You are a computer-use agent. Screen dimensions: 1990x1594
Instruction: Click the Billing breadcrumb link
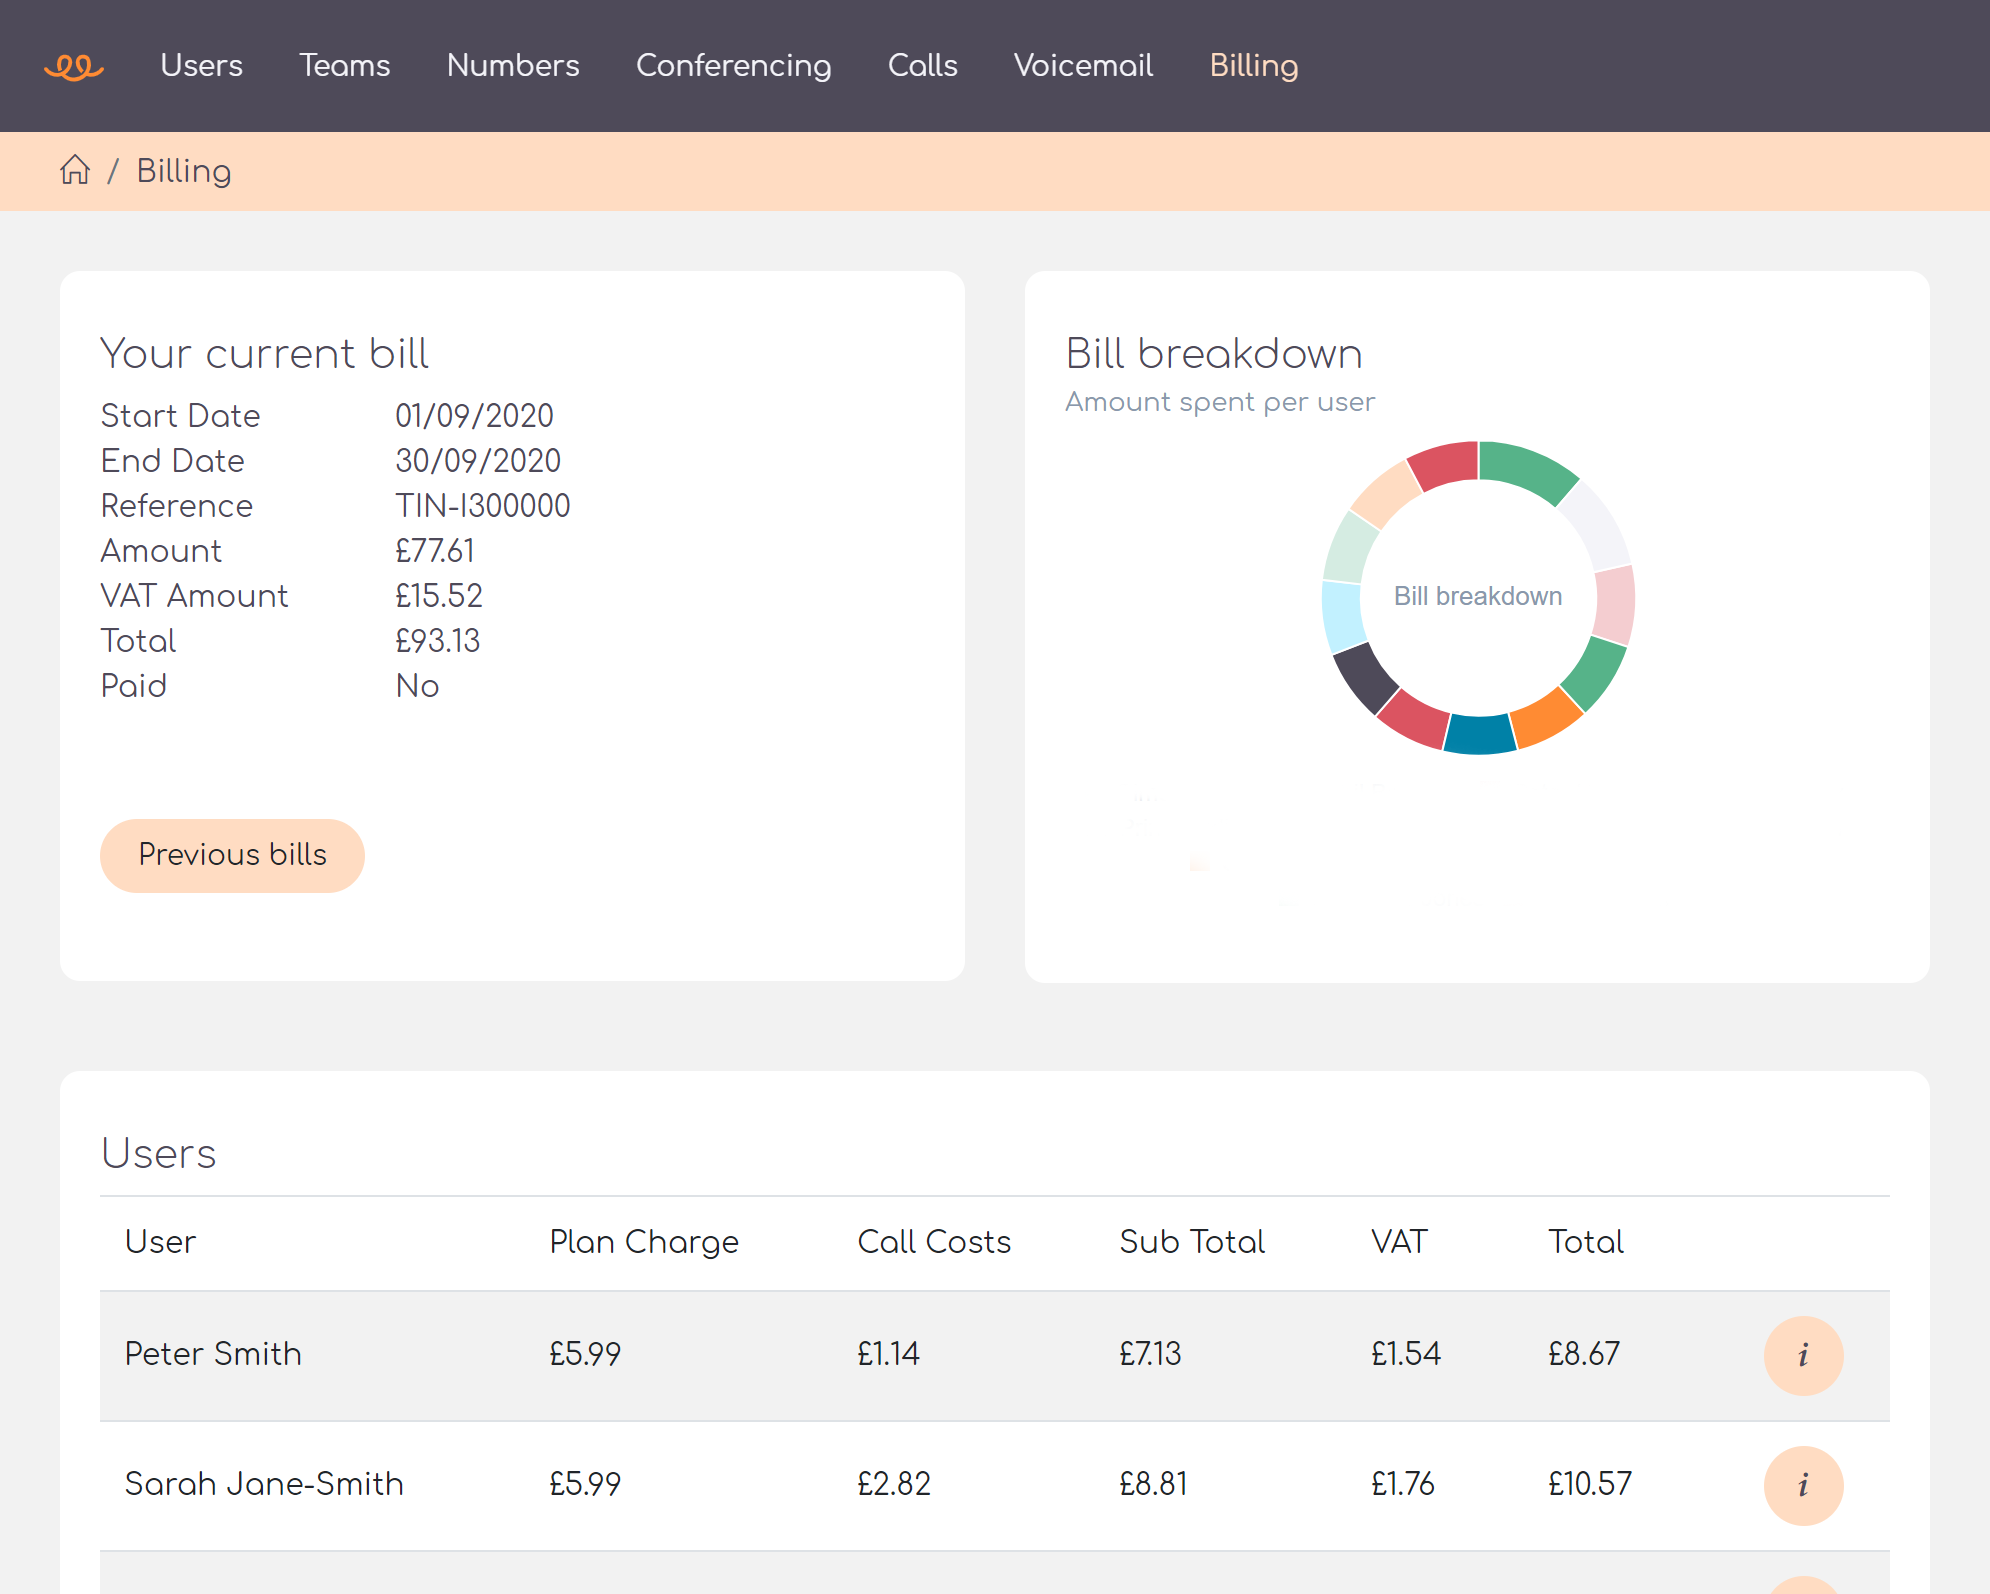click(x=184, y=170)
